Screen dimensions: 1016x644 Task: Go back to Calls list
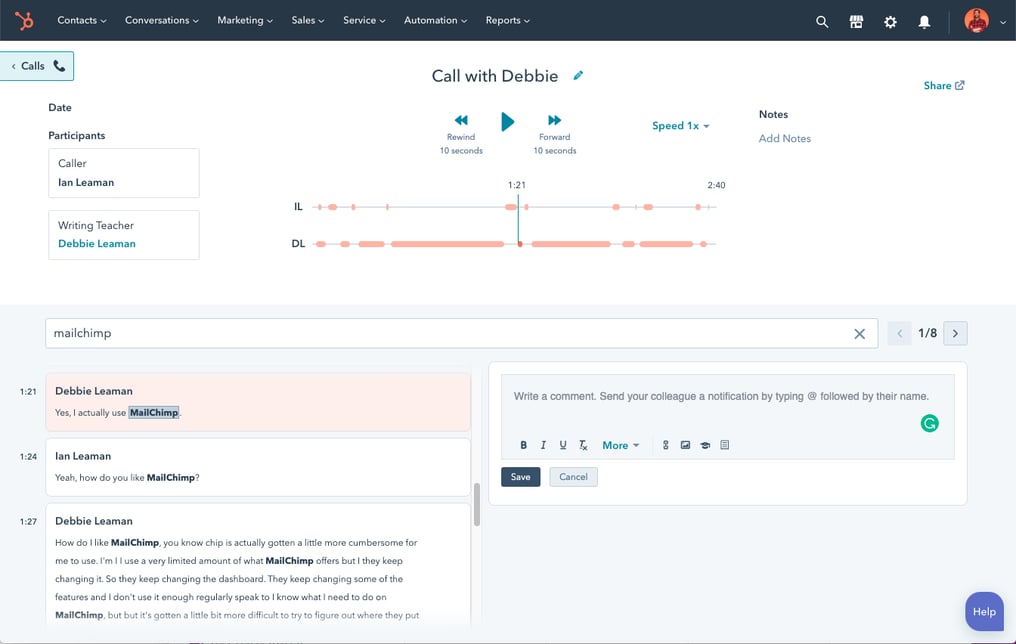tap(37, 66)
